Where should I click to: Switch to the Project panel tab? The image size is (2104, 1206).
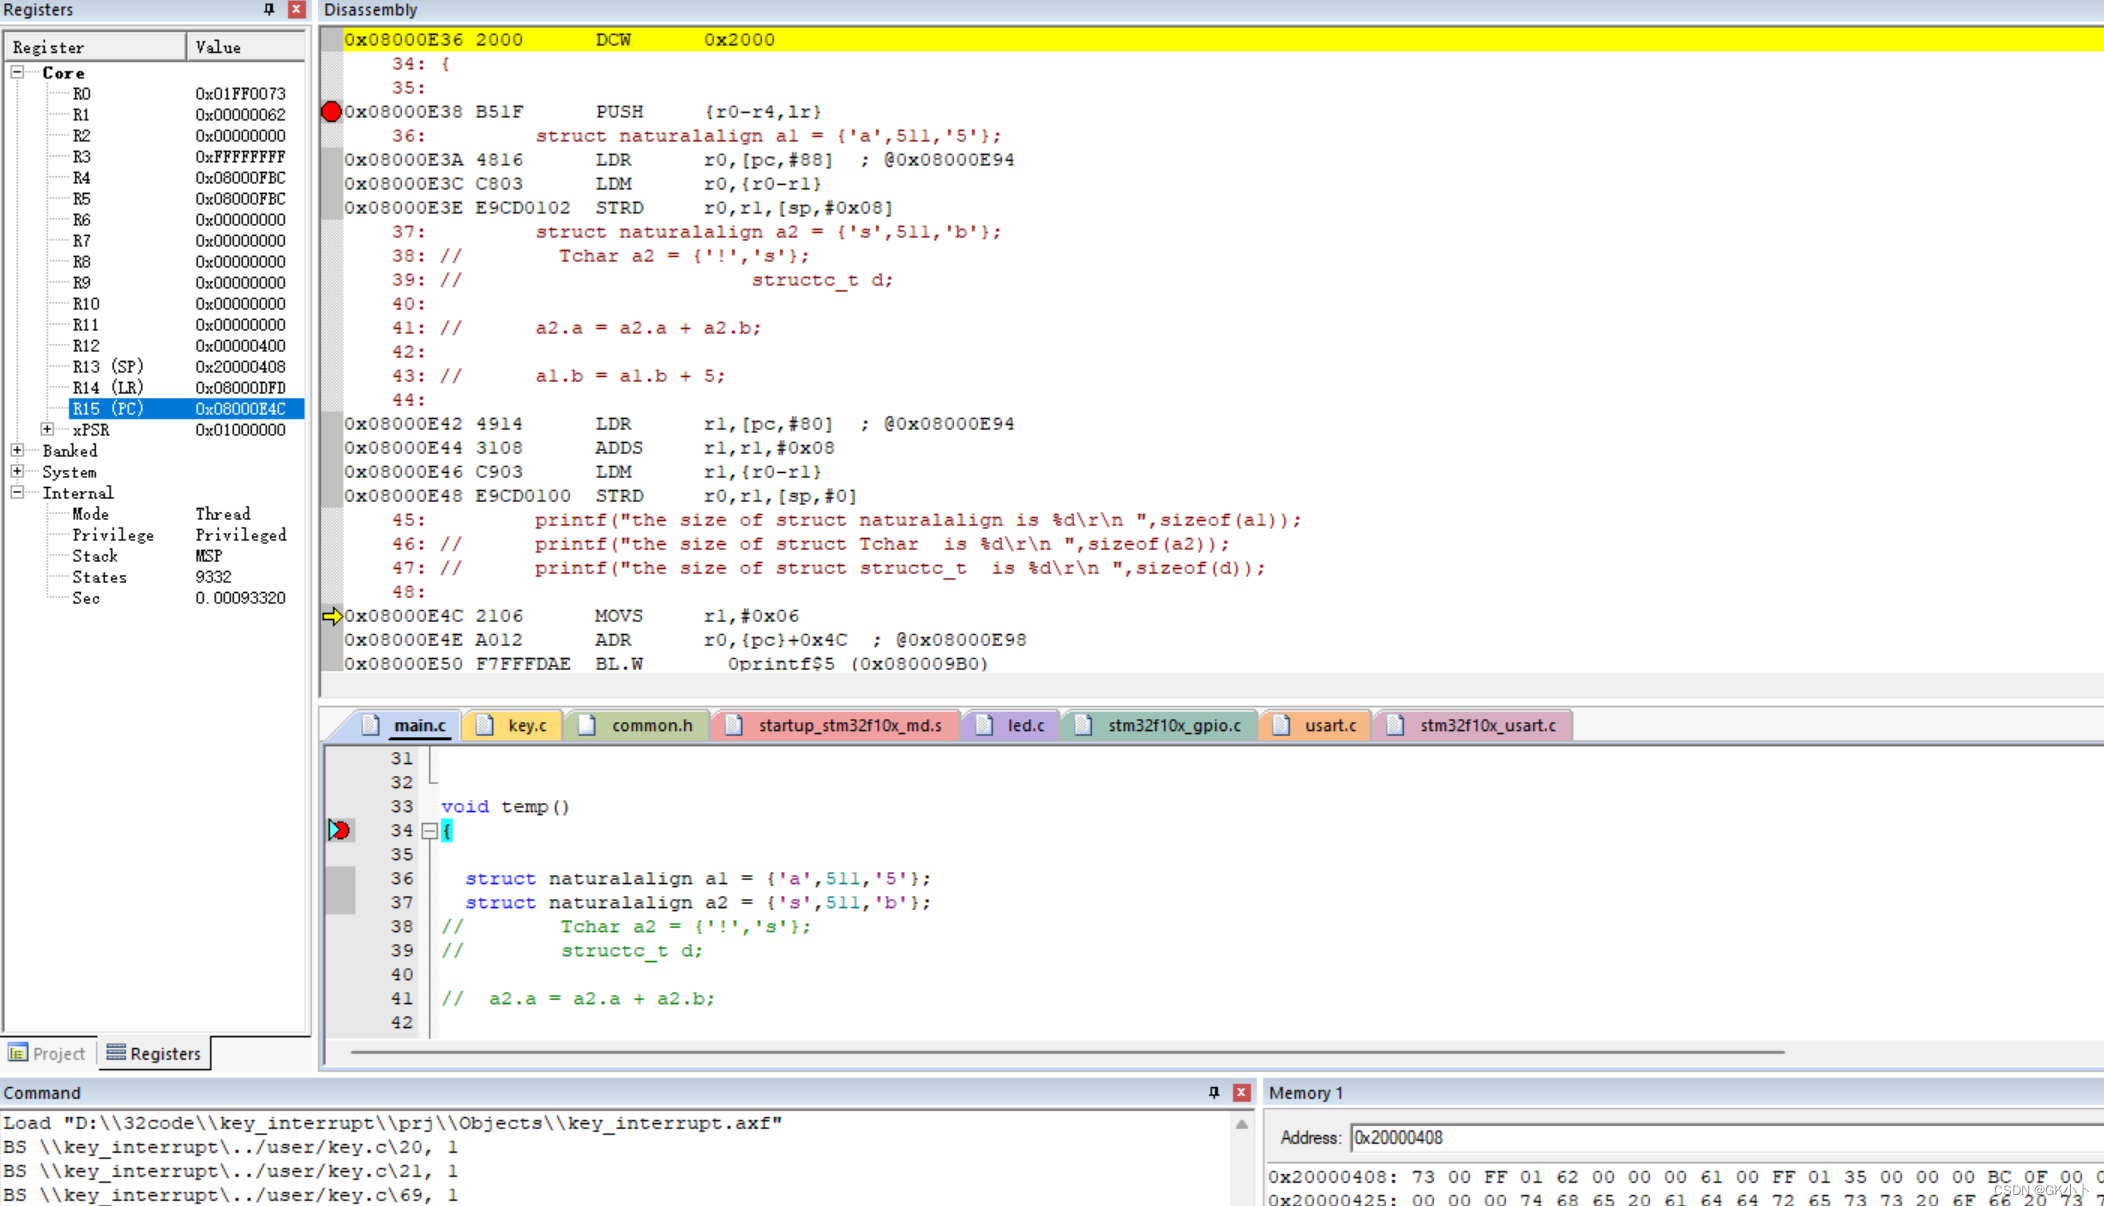[48, 1053]
